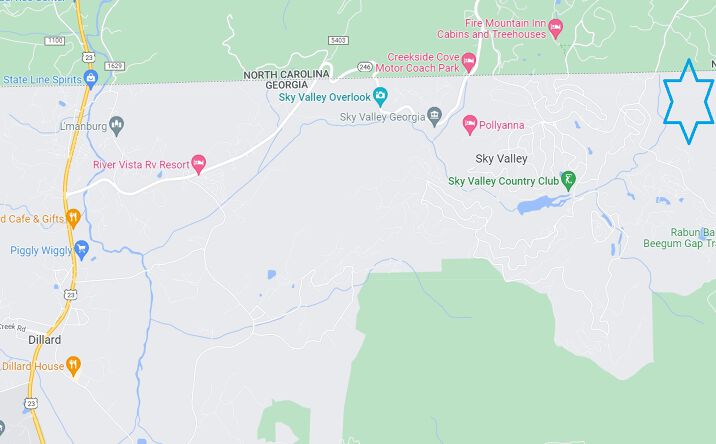
Task: Open the Pollyanna lodging pin
Action: tap(470, 125)
